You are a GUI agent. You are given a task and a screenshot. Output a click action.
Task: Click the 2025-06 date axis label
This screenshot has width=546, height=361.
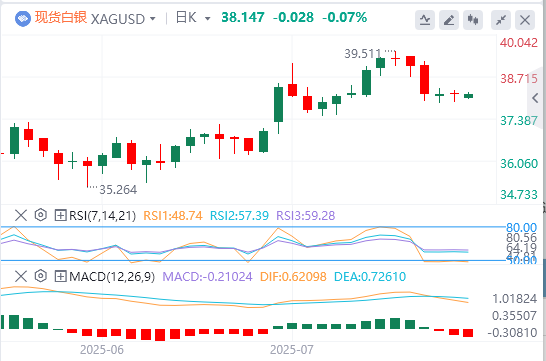click(102, 350)
